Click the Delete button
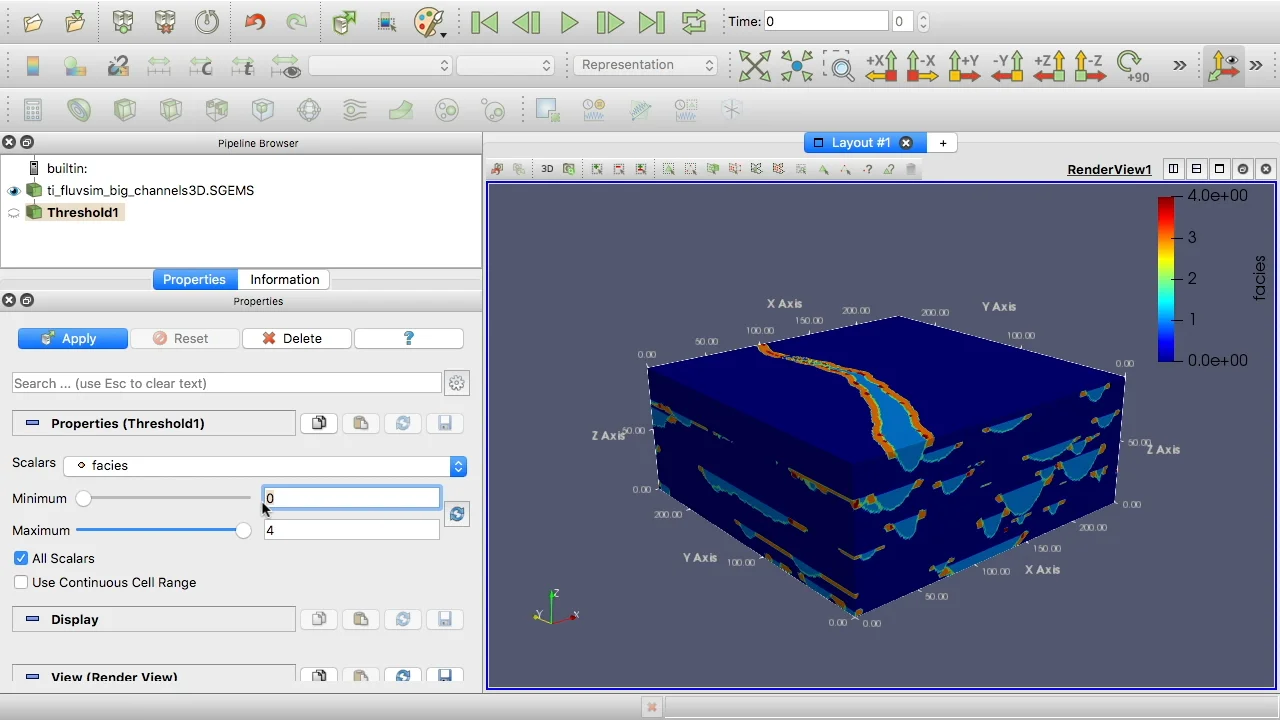This screenshot has height=720, width=1280. [x=297, y=339]
